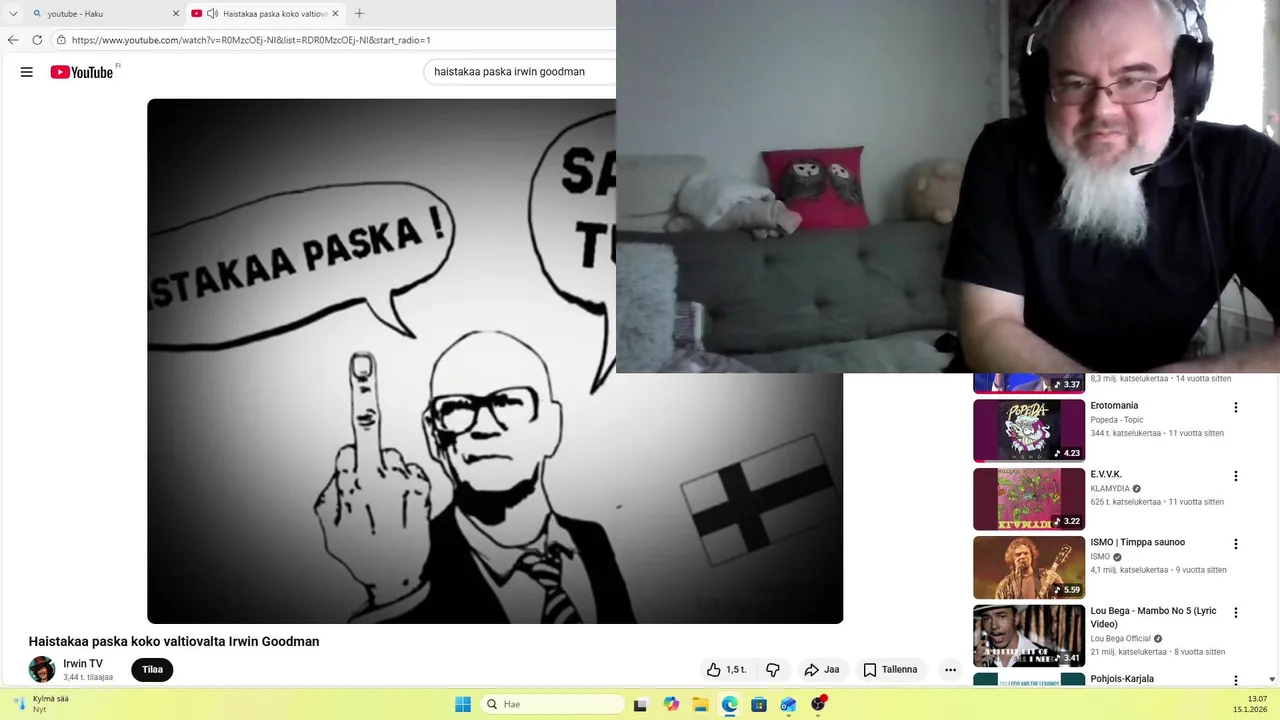Expand the tab search chevron
This screenshot has height=720, width=1280.
(13, 14)
